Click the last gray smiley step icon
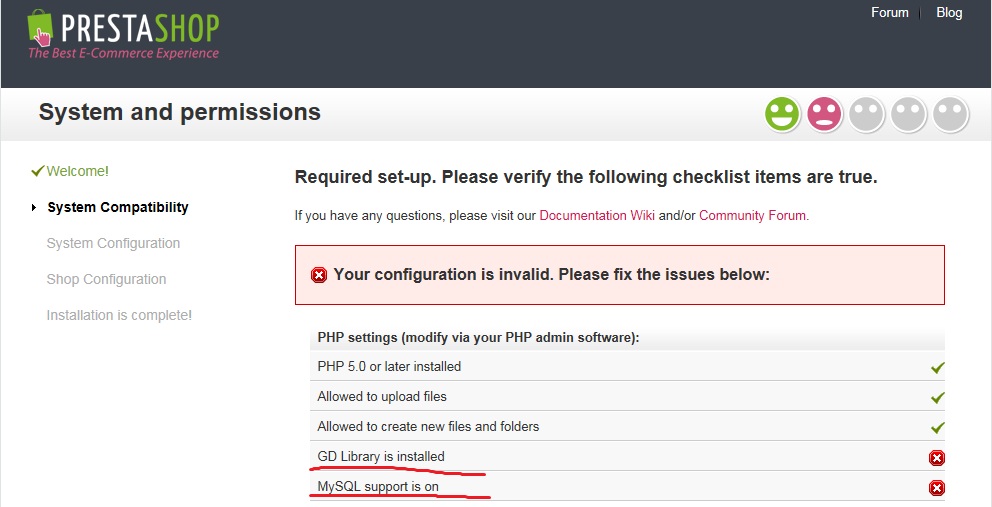992x507 pixels. (x=951, y=114)
